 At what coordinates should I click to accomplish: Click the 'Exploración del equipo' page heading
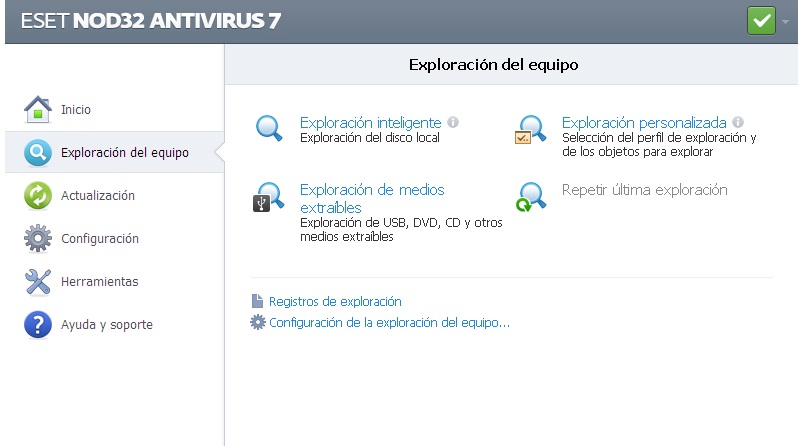pos(494,65)
